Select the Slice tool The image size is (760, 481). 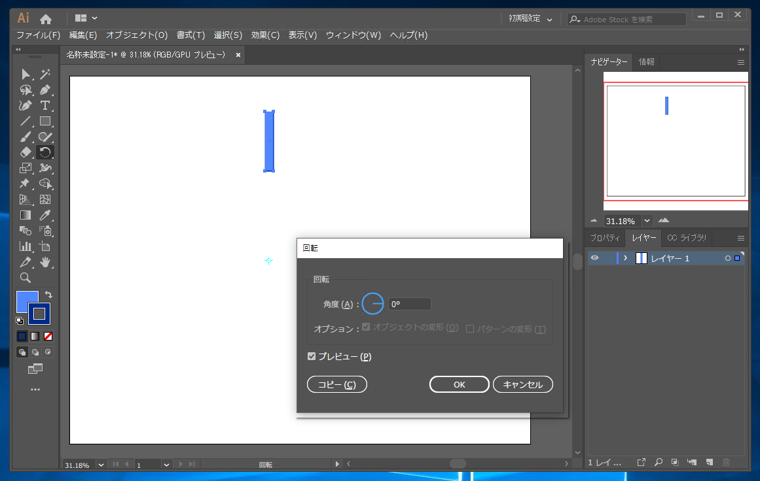(25, 262)
